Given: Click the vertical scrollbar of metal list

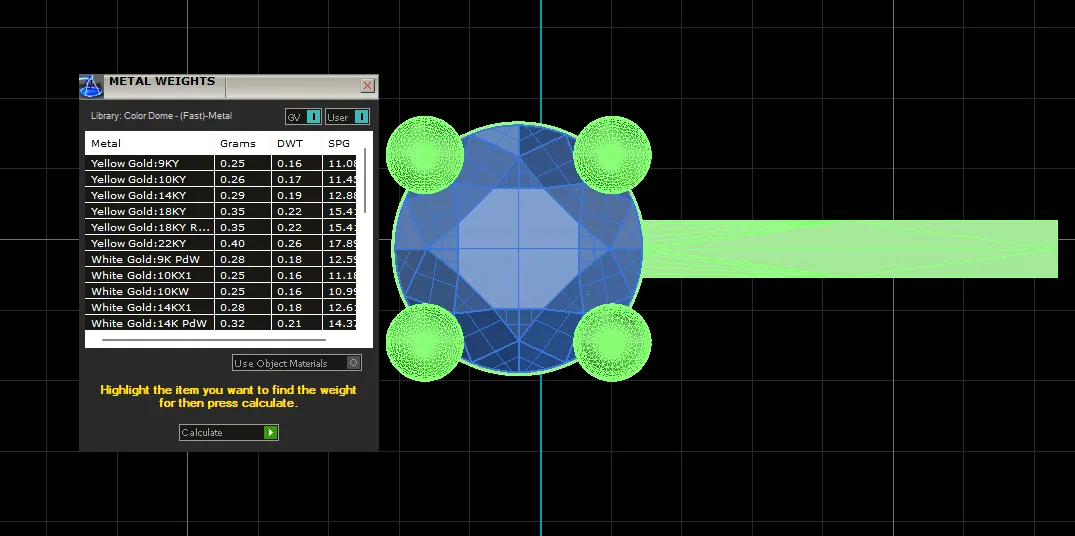Looking at the screenshot, I should click(365, 180).
